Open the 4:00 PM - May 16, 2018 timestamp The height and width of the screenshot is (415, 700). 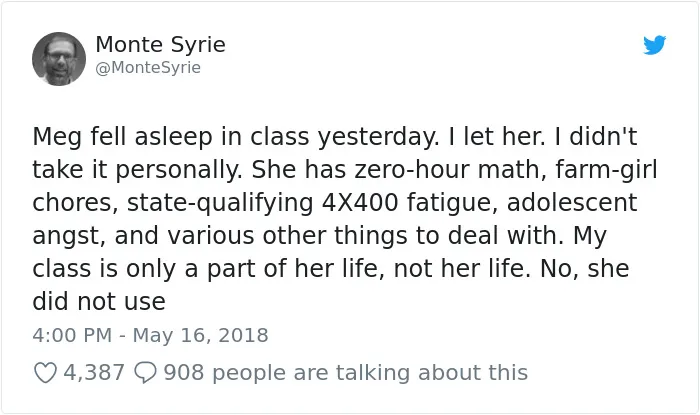click(150, 335)
